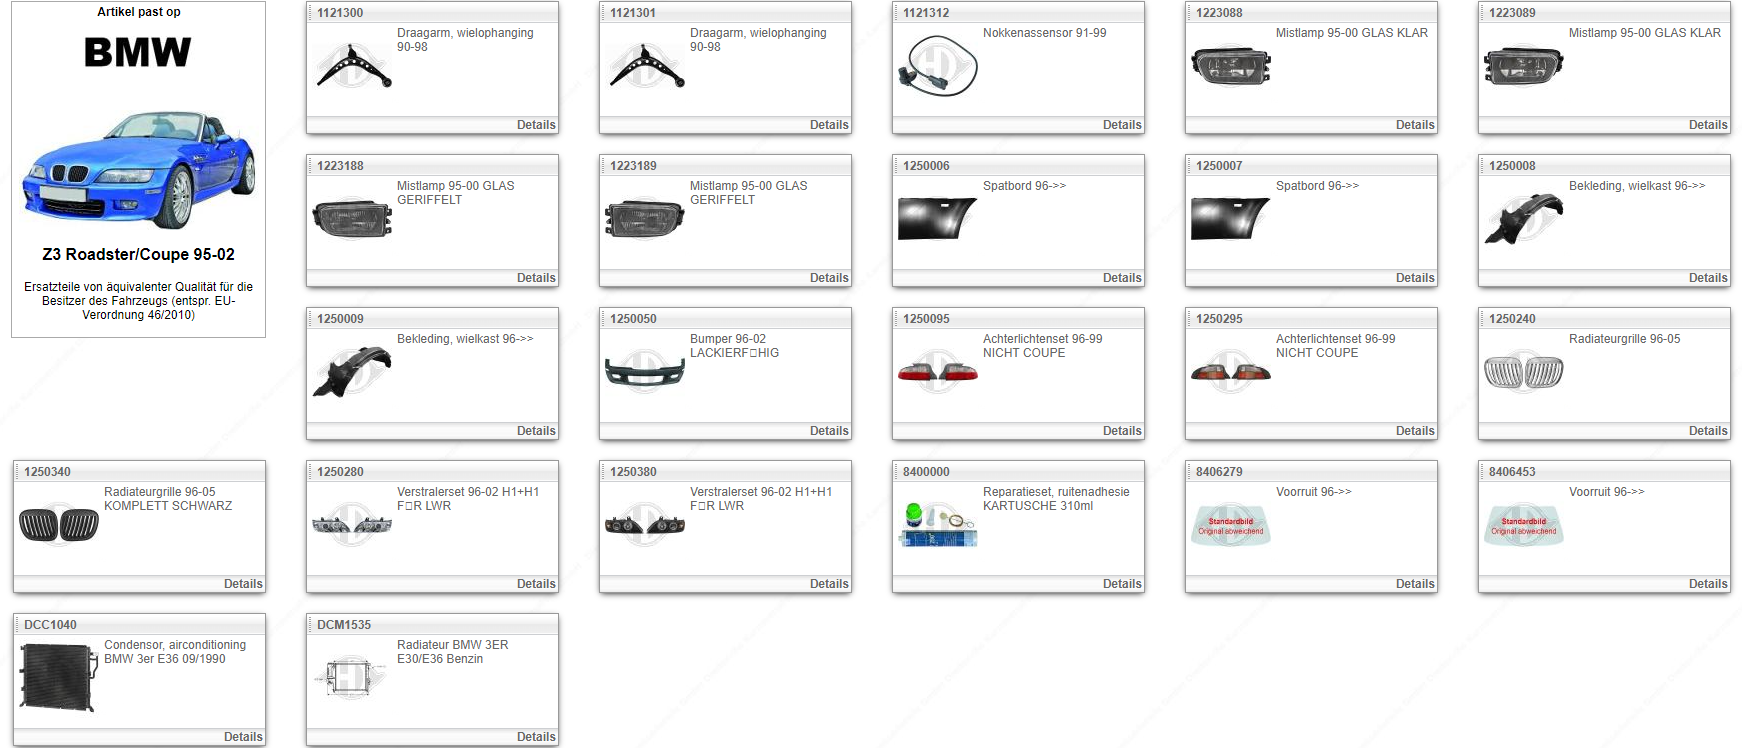Open Details for tail lights 1250295
The height and width of the screenshot is (748, 1742).
pyautogui.click(x=1414, y=431)
